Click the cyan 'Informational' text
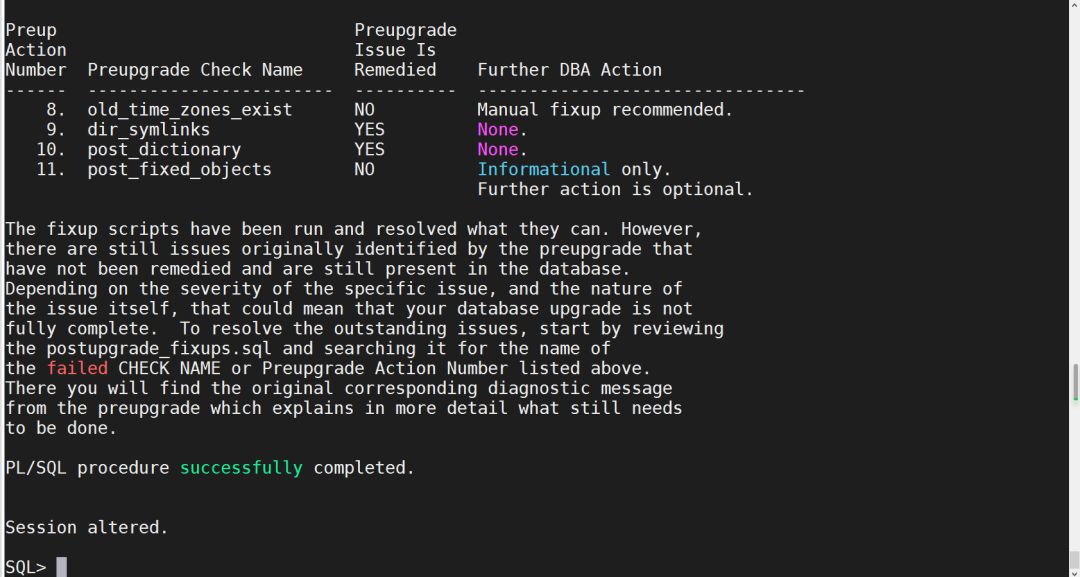 pyautogui.click(x=543, y=169)
